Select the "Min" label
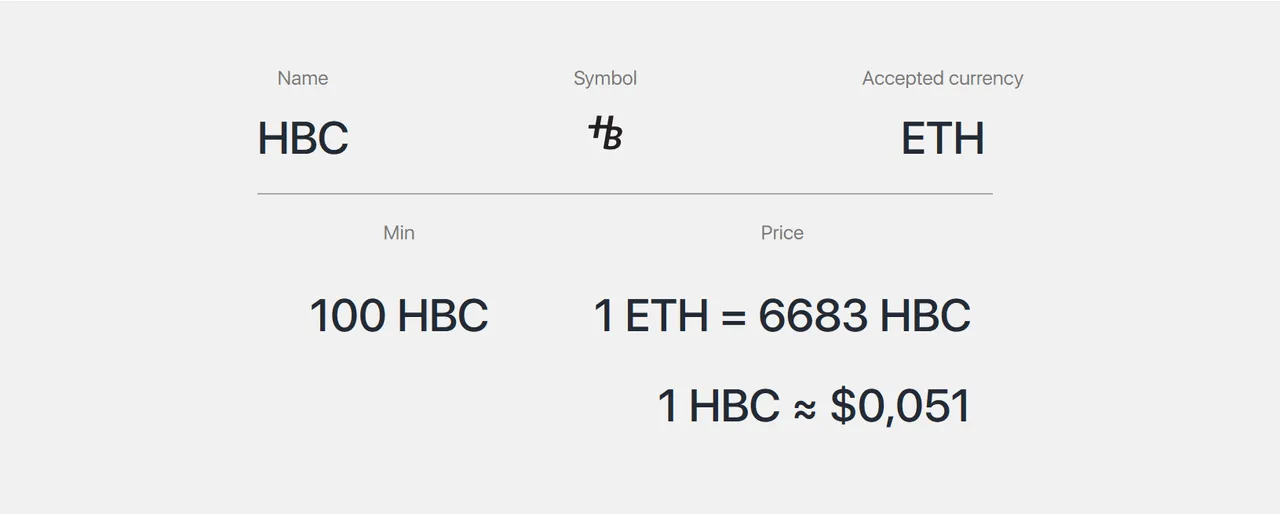This screenshot has width=1280, height=514. 399,233
